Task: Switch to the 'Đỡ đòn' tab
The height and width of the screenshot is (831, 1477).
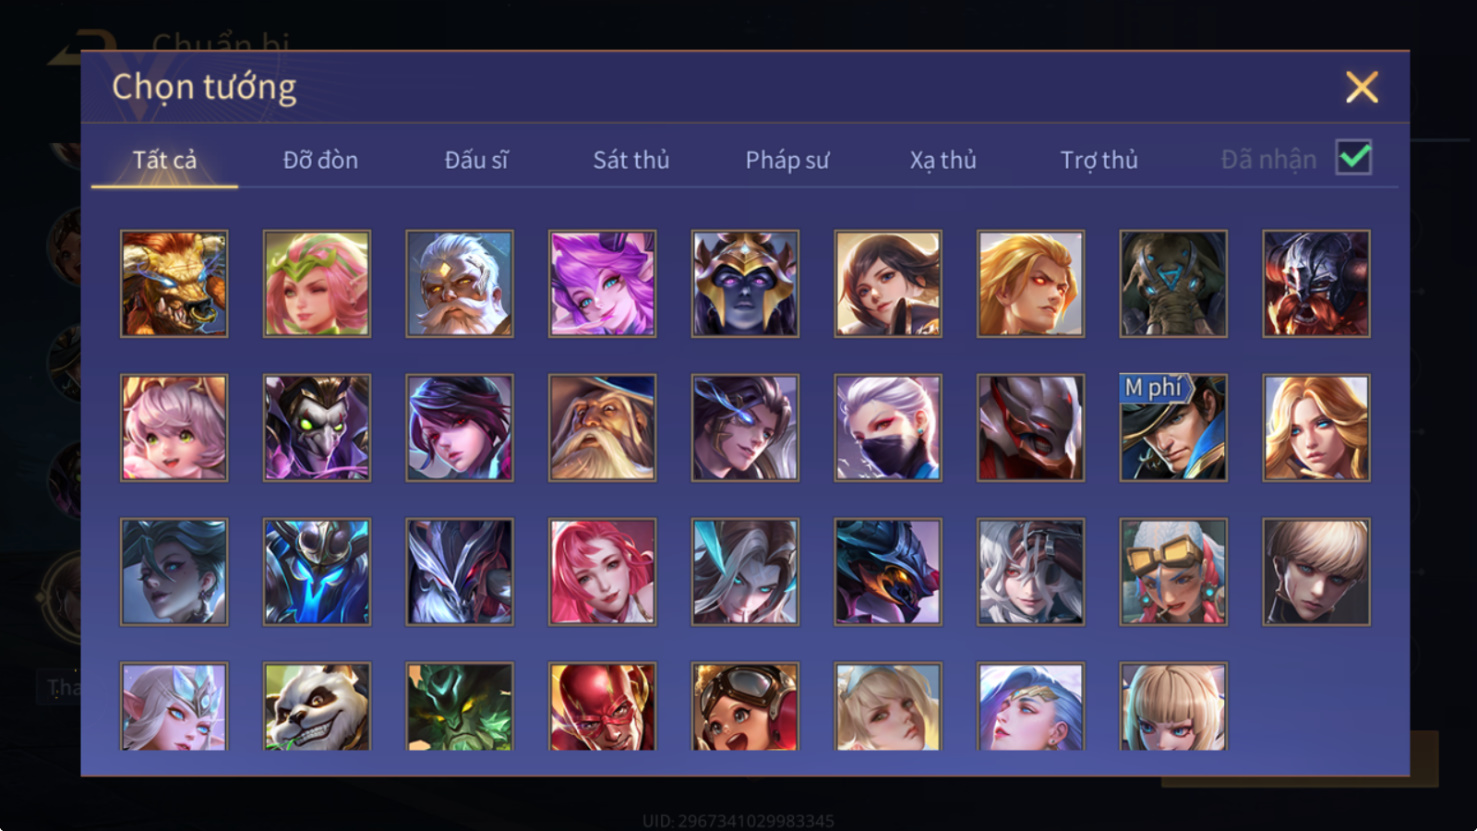Action: [x=320, y=160]
